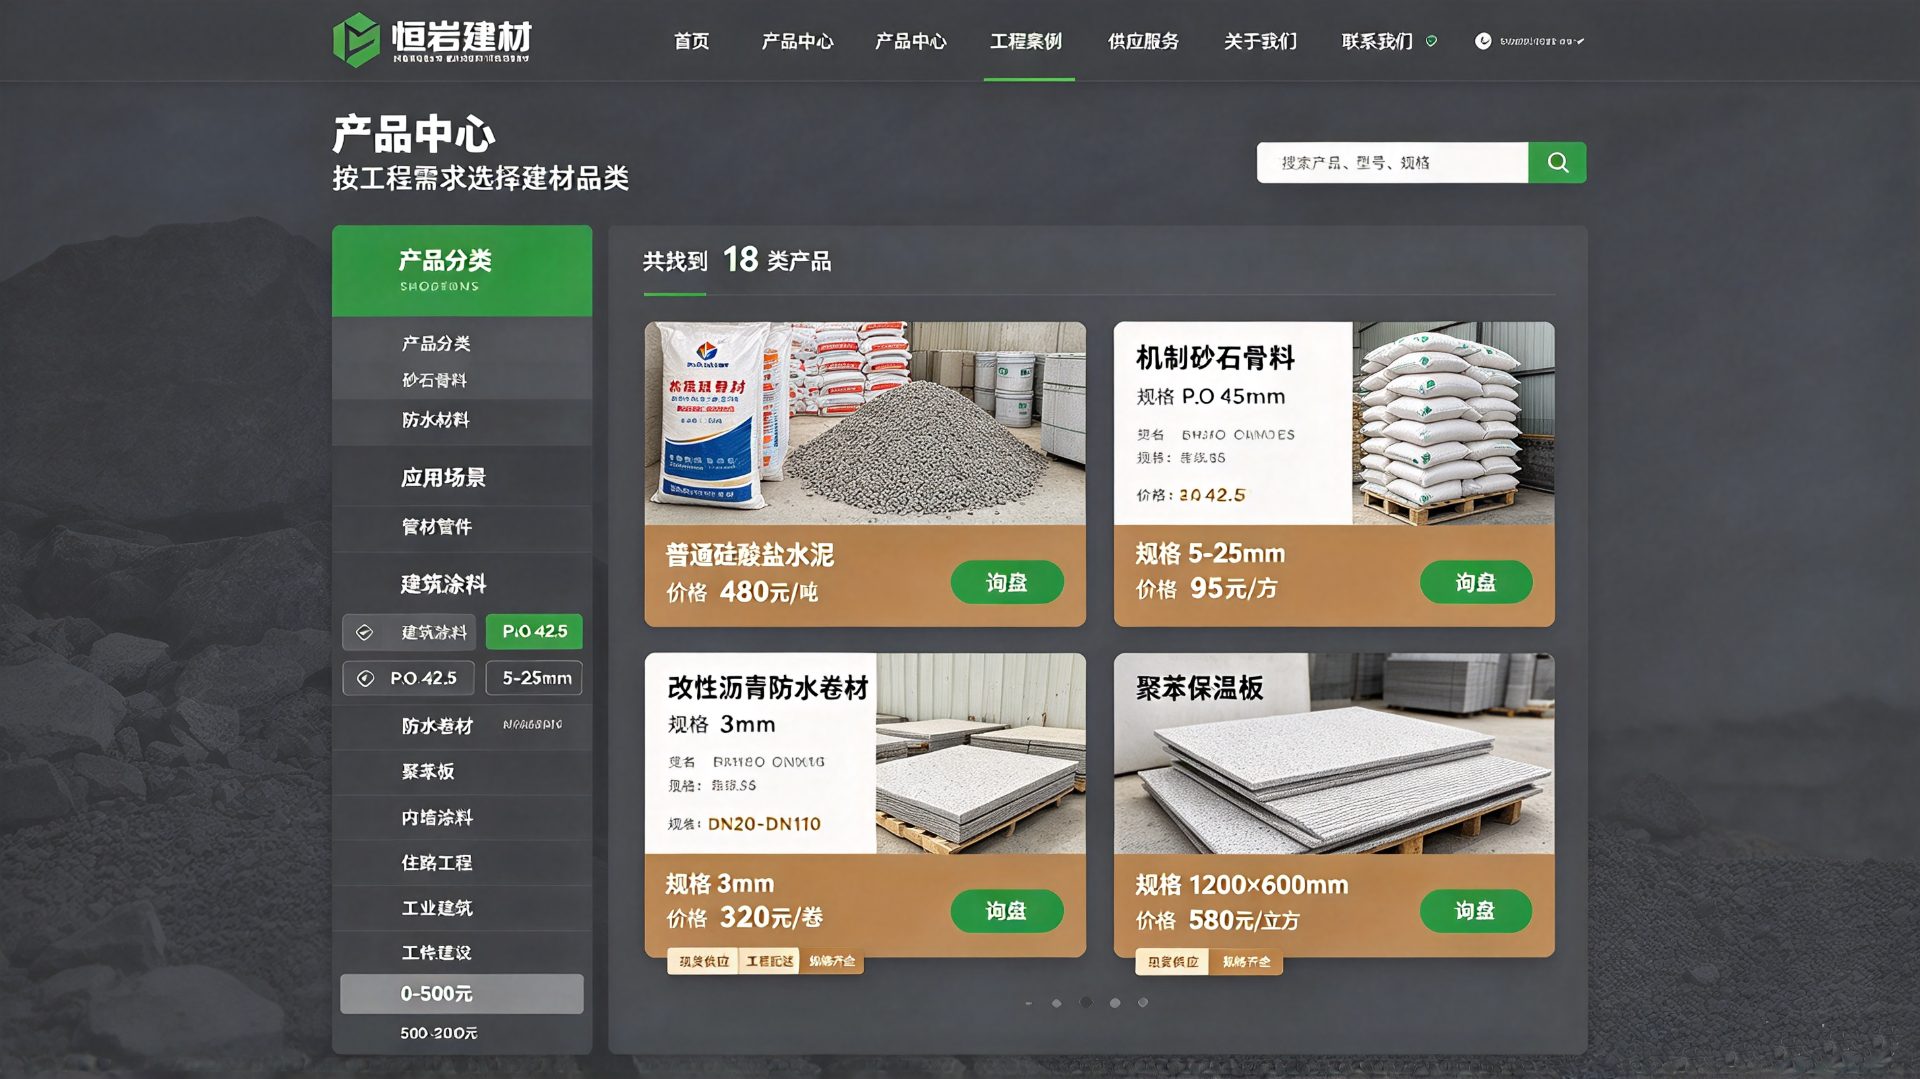
Task: Click the 工程配送 tag under waterproof card
Action: [x=769, y=961]
